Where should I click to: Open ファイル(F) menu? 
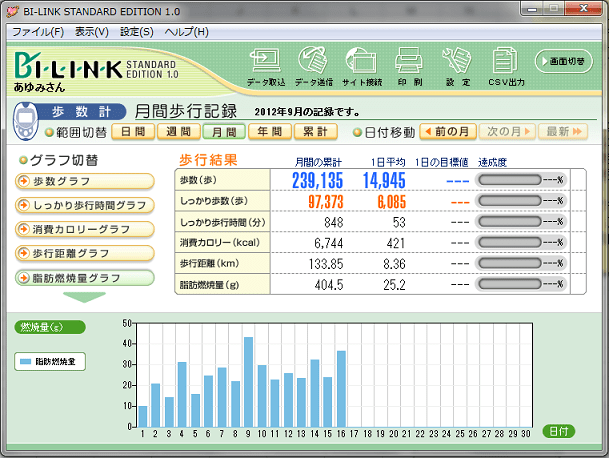38,32
